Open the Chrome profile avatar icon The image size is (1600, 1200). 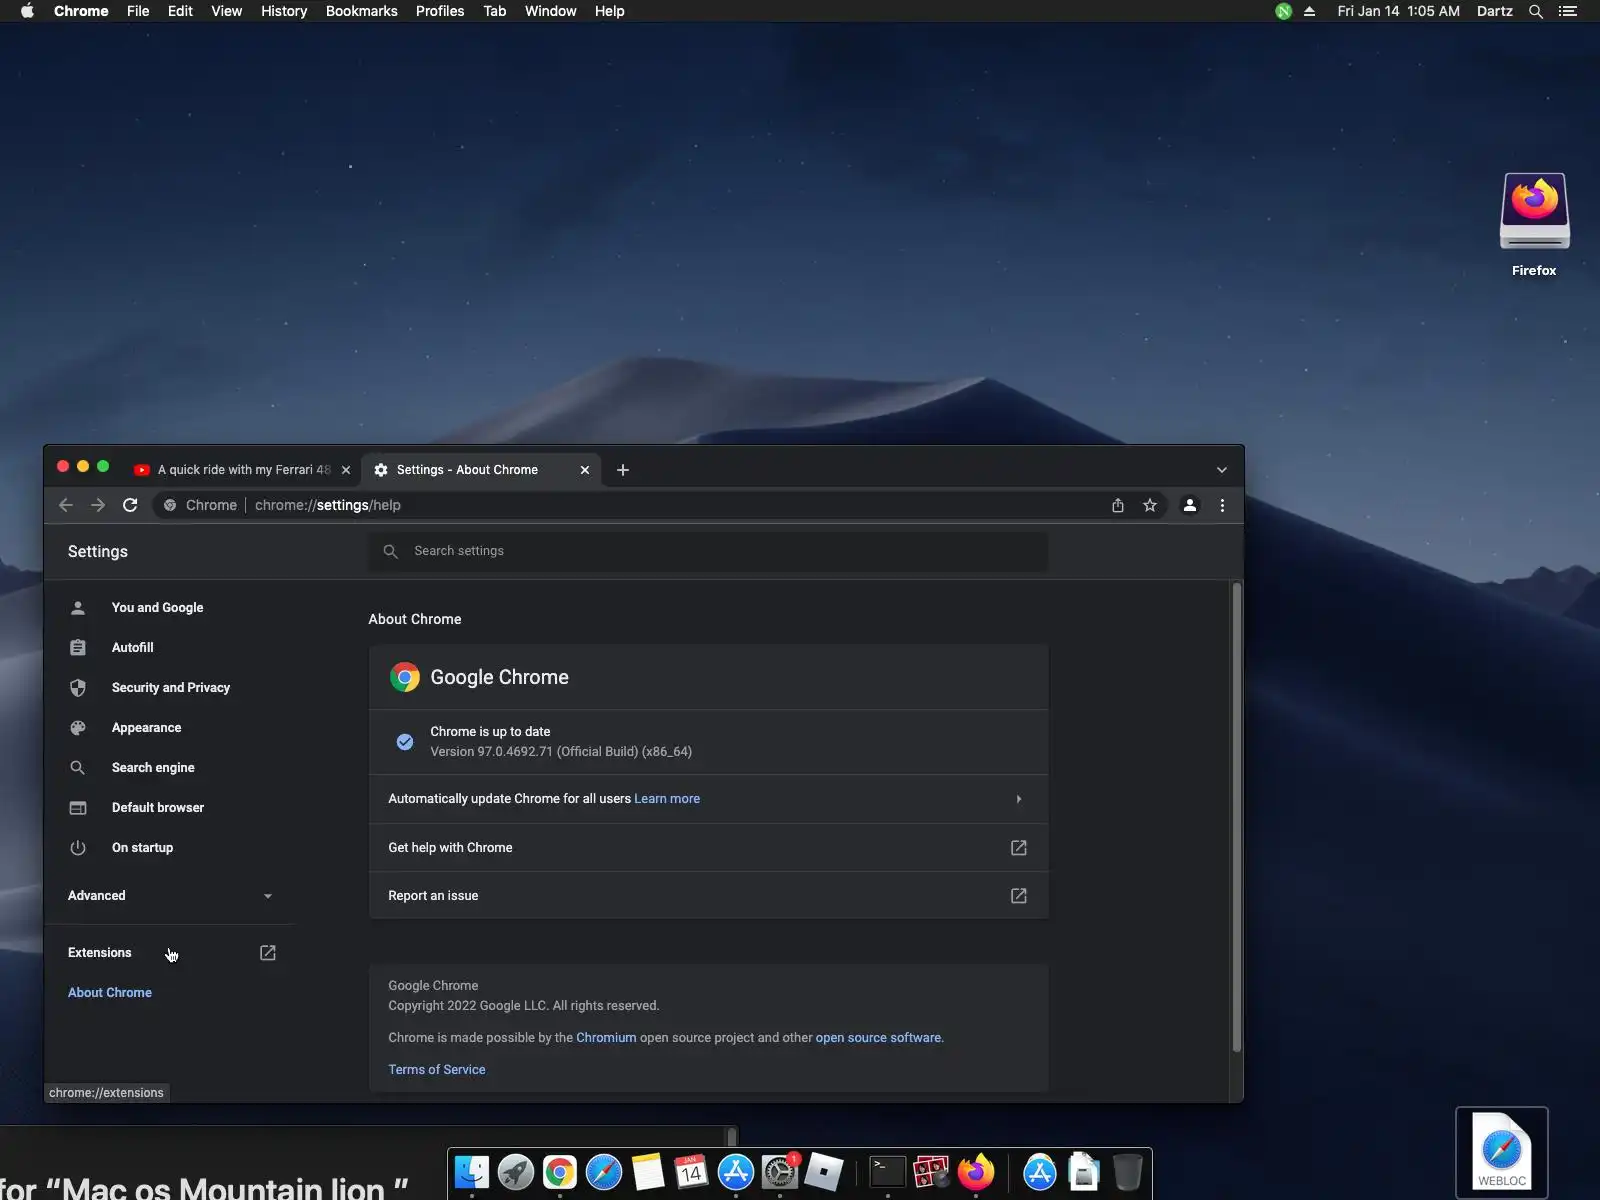(x=1190, y=505)
